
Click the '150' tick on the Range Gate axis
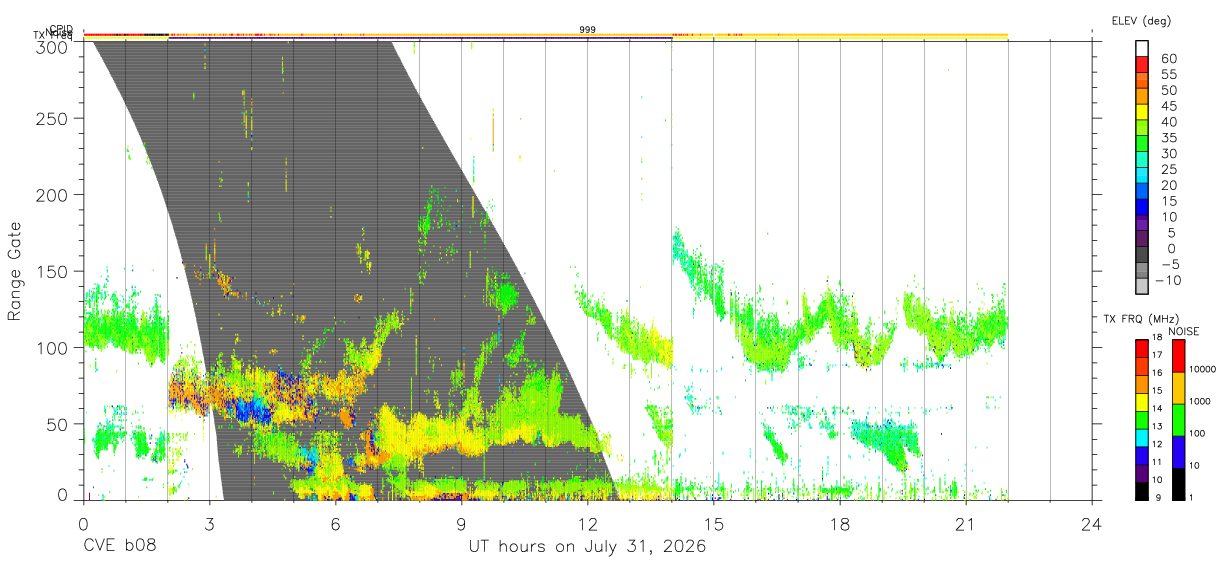tap(52, 272)
